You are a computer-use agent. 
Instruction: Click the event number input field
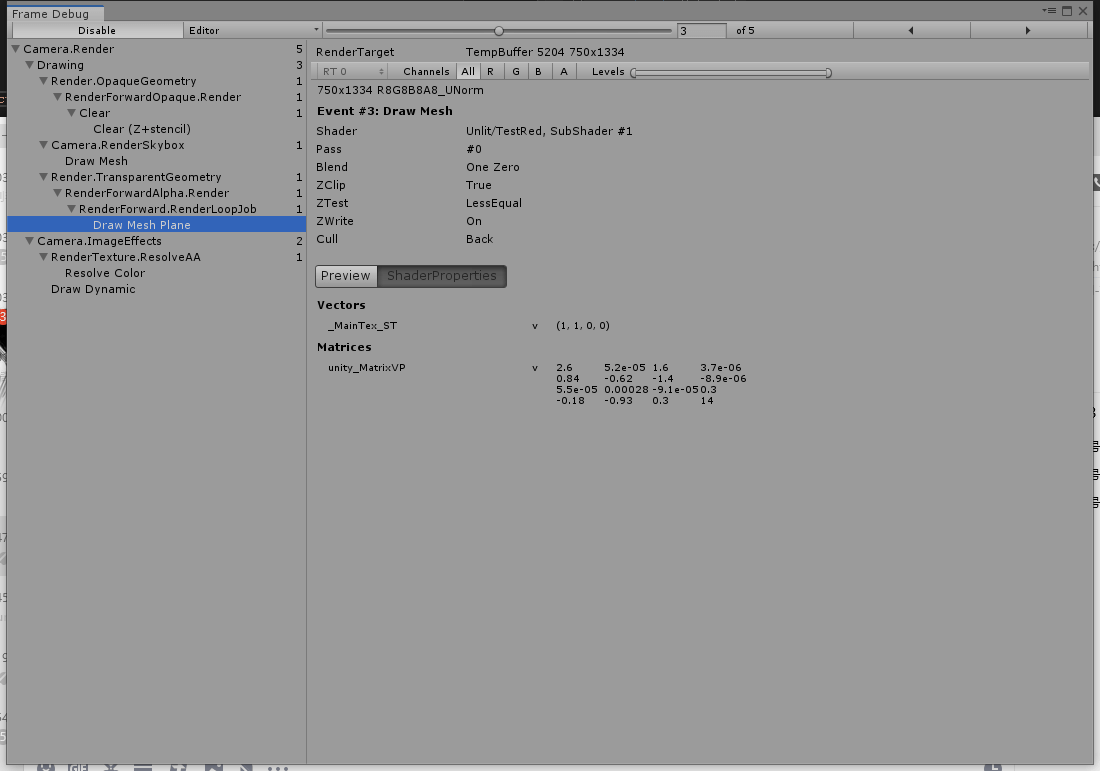[x=702, y=30]
